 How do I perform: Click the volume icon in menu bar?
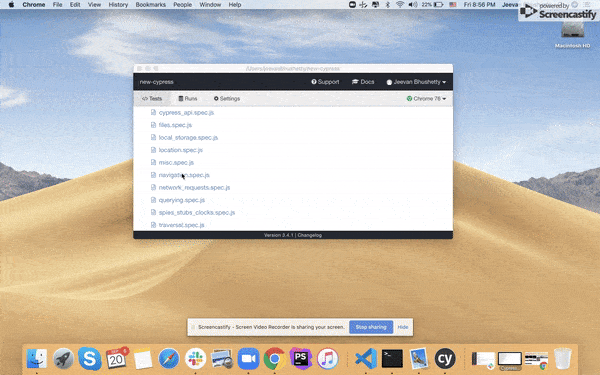(413, 5)
